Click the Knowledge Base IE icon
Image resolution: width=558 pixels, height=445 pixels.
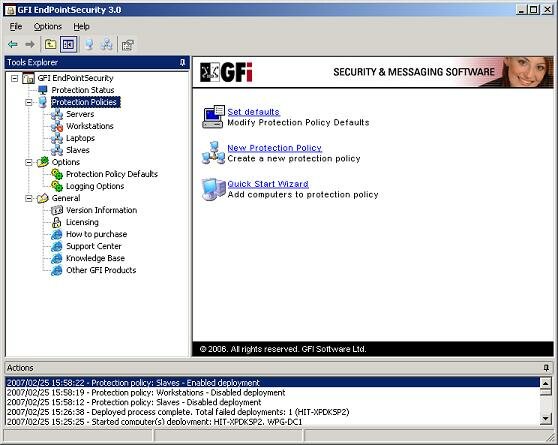[x=57, y=258]
